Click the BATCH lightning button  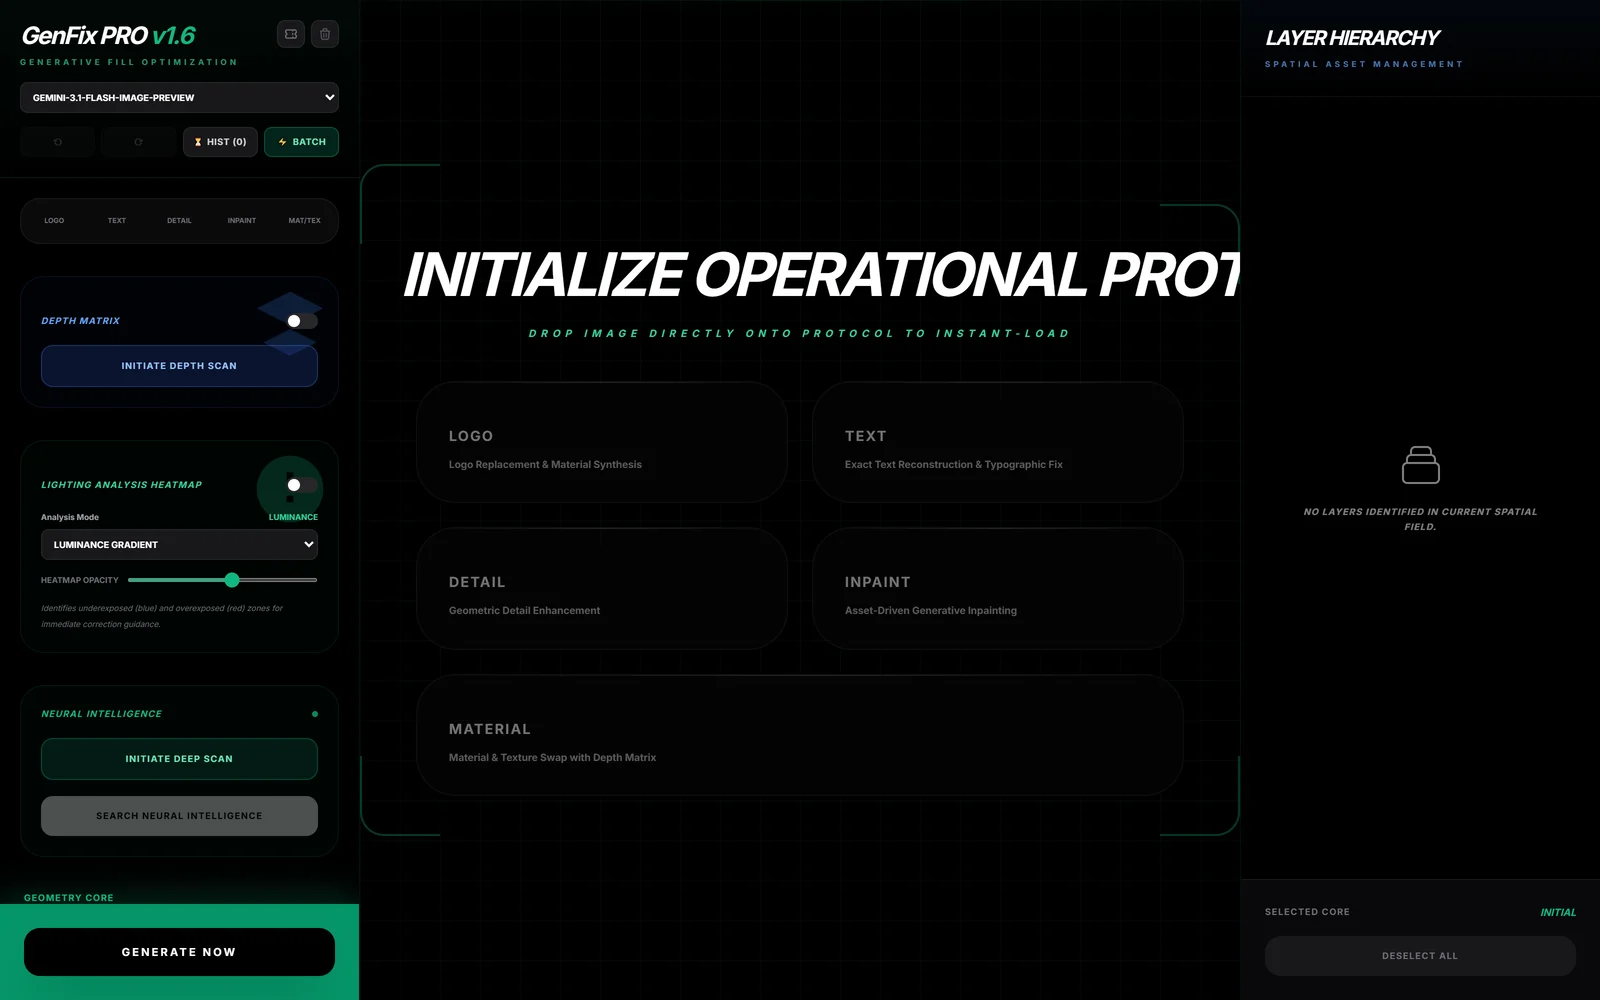pyautogui.click(x=301, y=142)
